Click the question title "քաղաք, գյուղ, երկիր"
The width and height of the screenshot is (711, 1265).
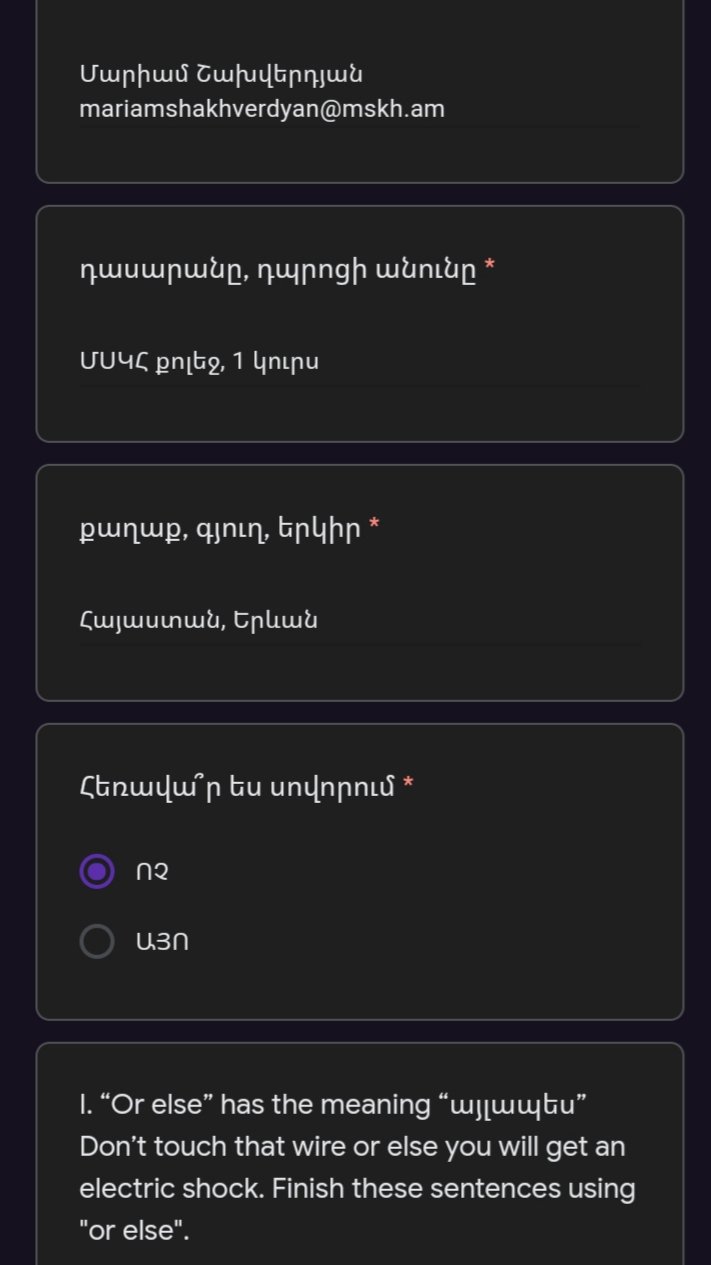click(x=220, y=527)
